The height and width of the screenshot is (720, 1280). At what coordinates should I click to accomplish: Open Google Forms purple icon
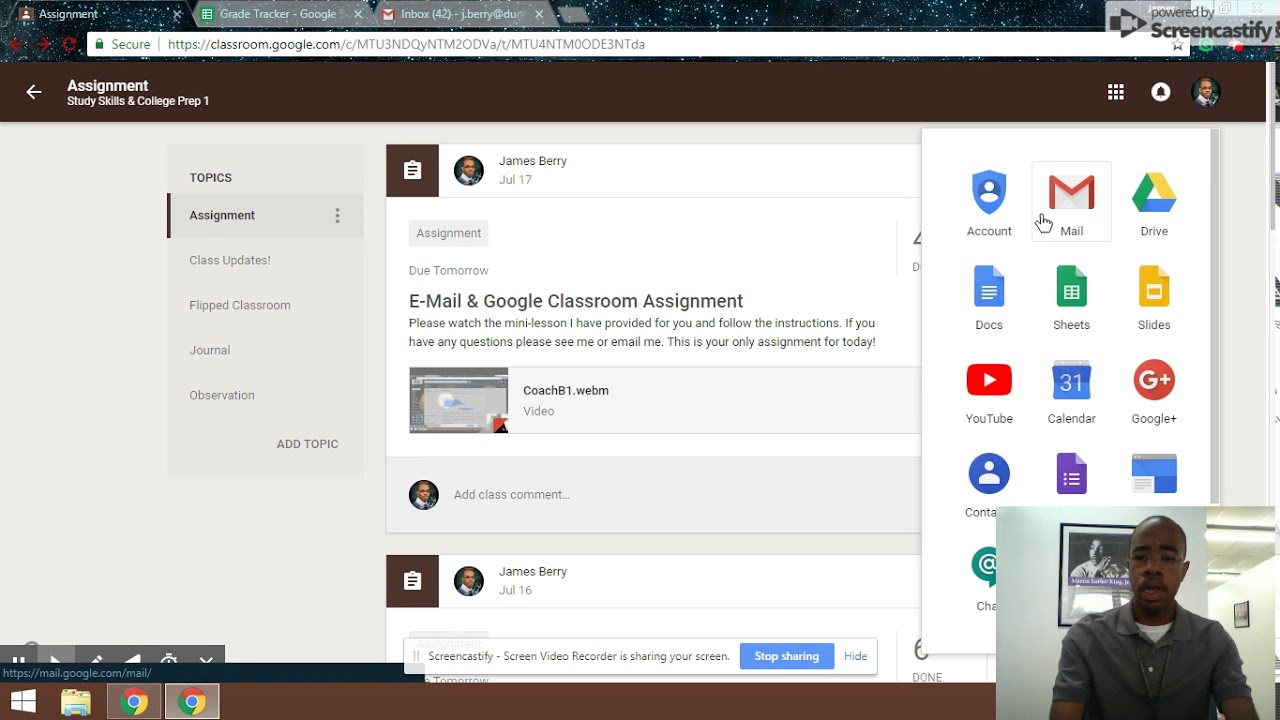tap(1071, 474)
